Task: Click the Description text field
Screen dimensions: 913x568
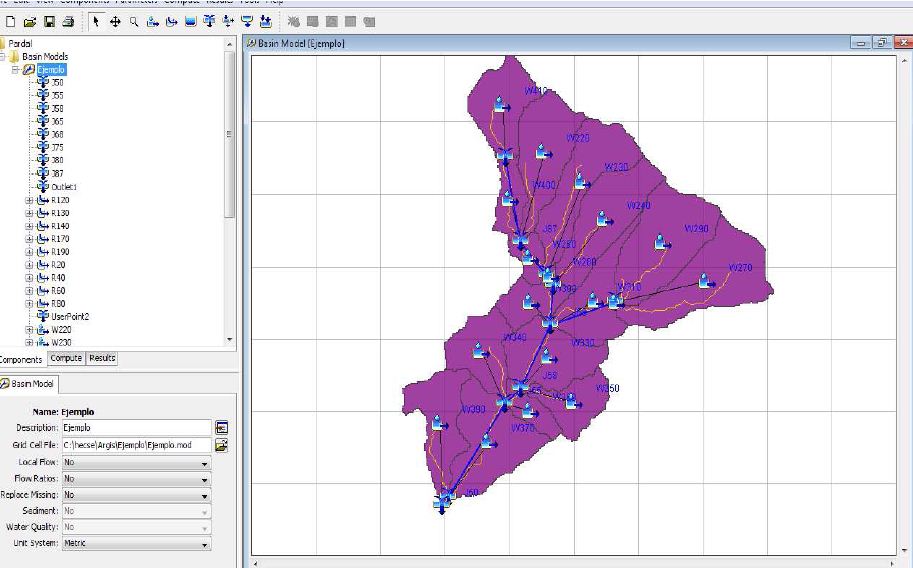Action: (135, 428)
